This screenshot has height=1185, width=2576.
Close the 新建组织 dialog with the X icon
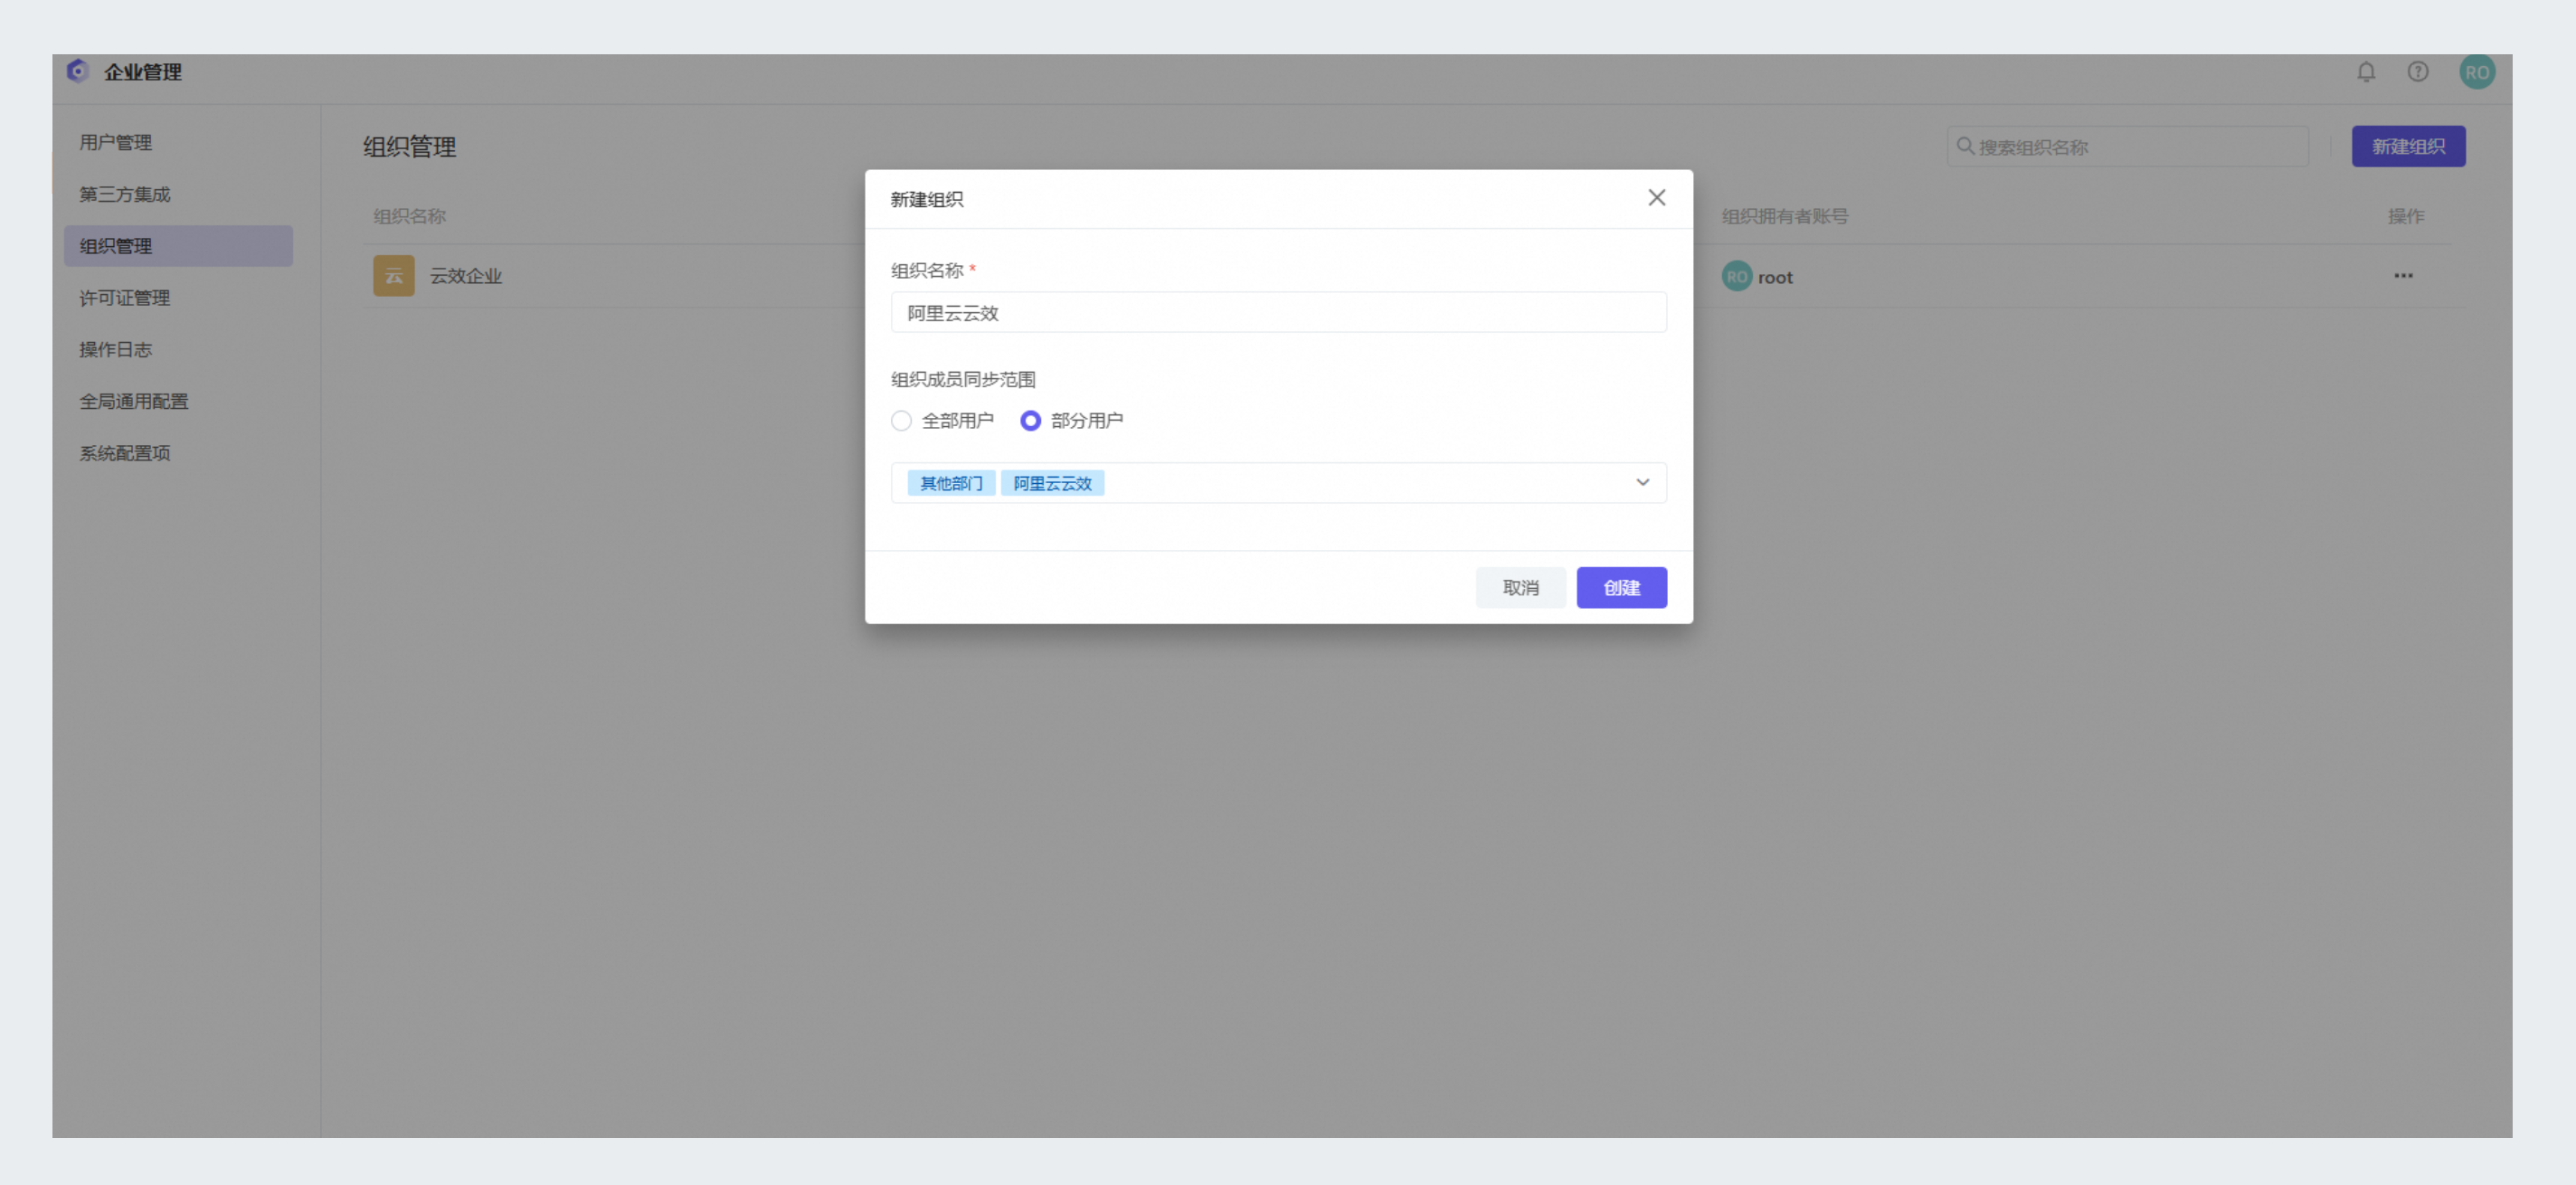1656,198
